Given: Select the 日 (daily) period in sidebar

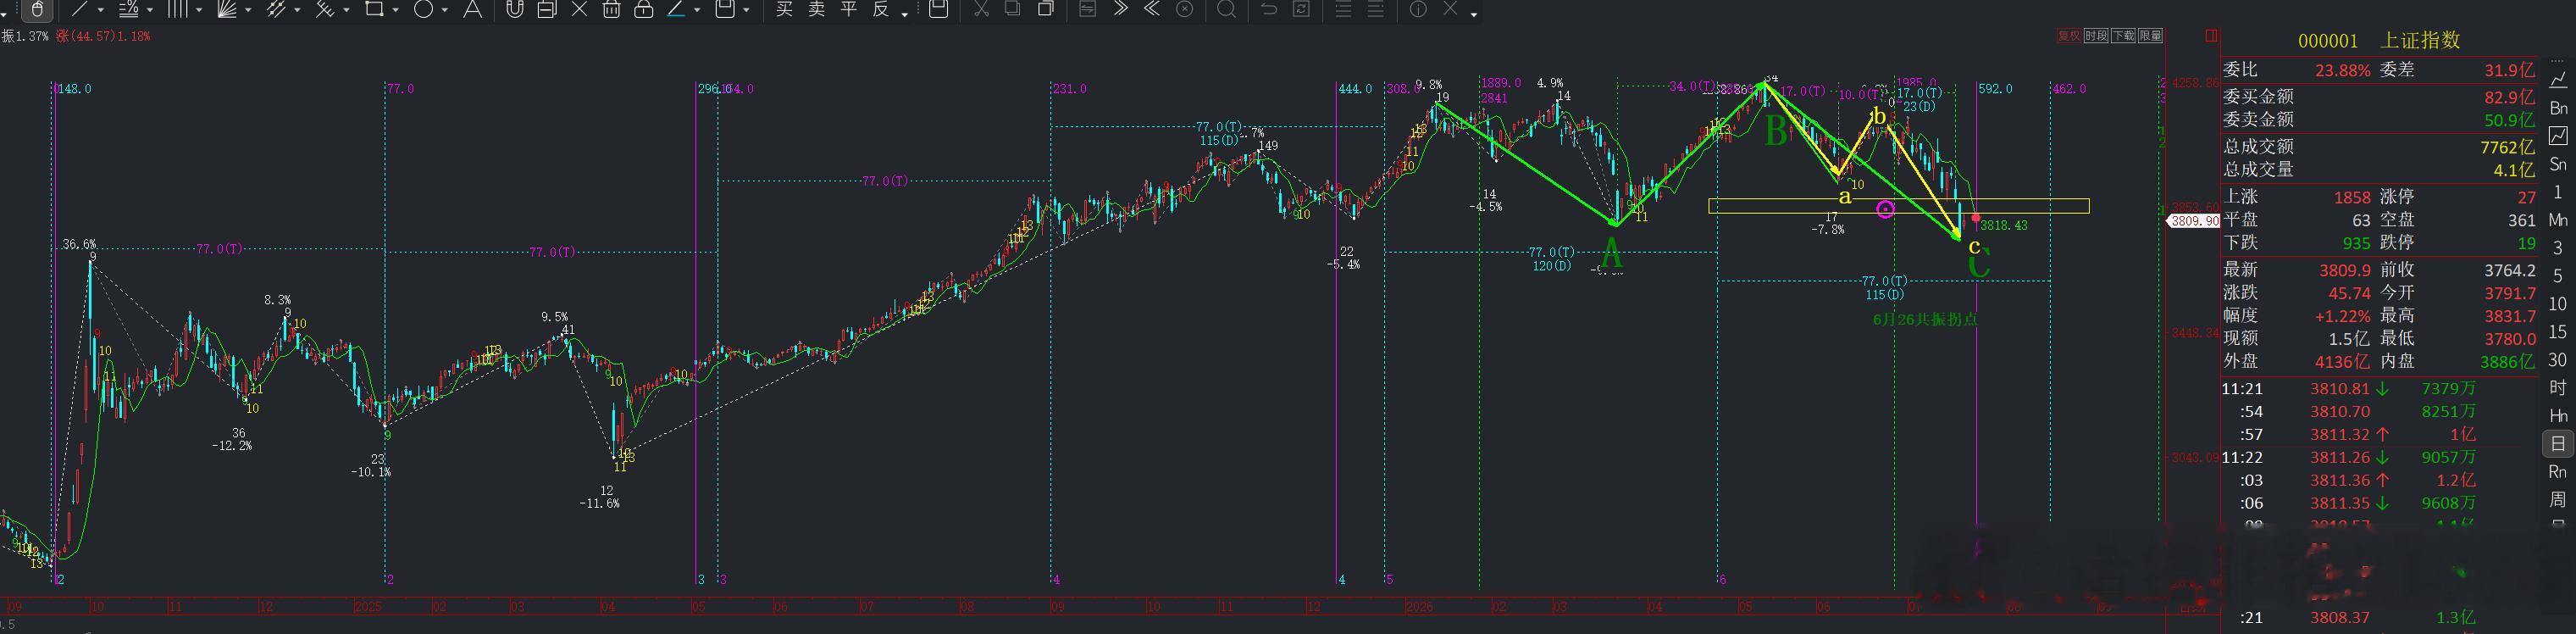Looking at the screenshot, I should click(2558, 444).
